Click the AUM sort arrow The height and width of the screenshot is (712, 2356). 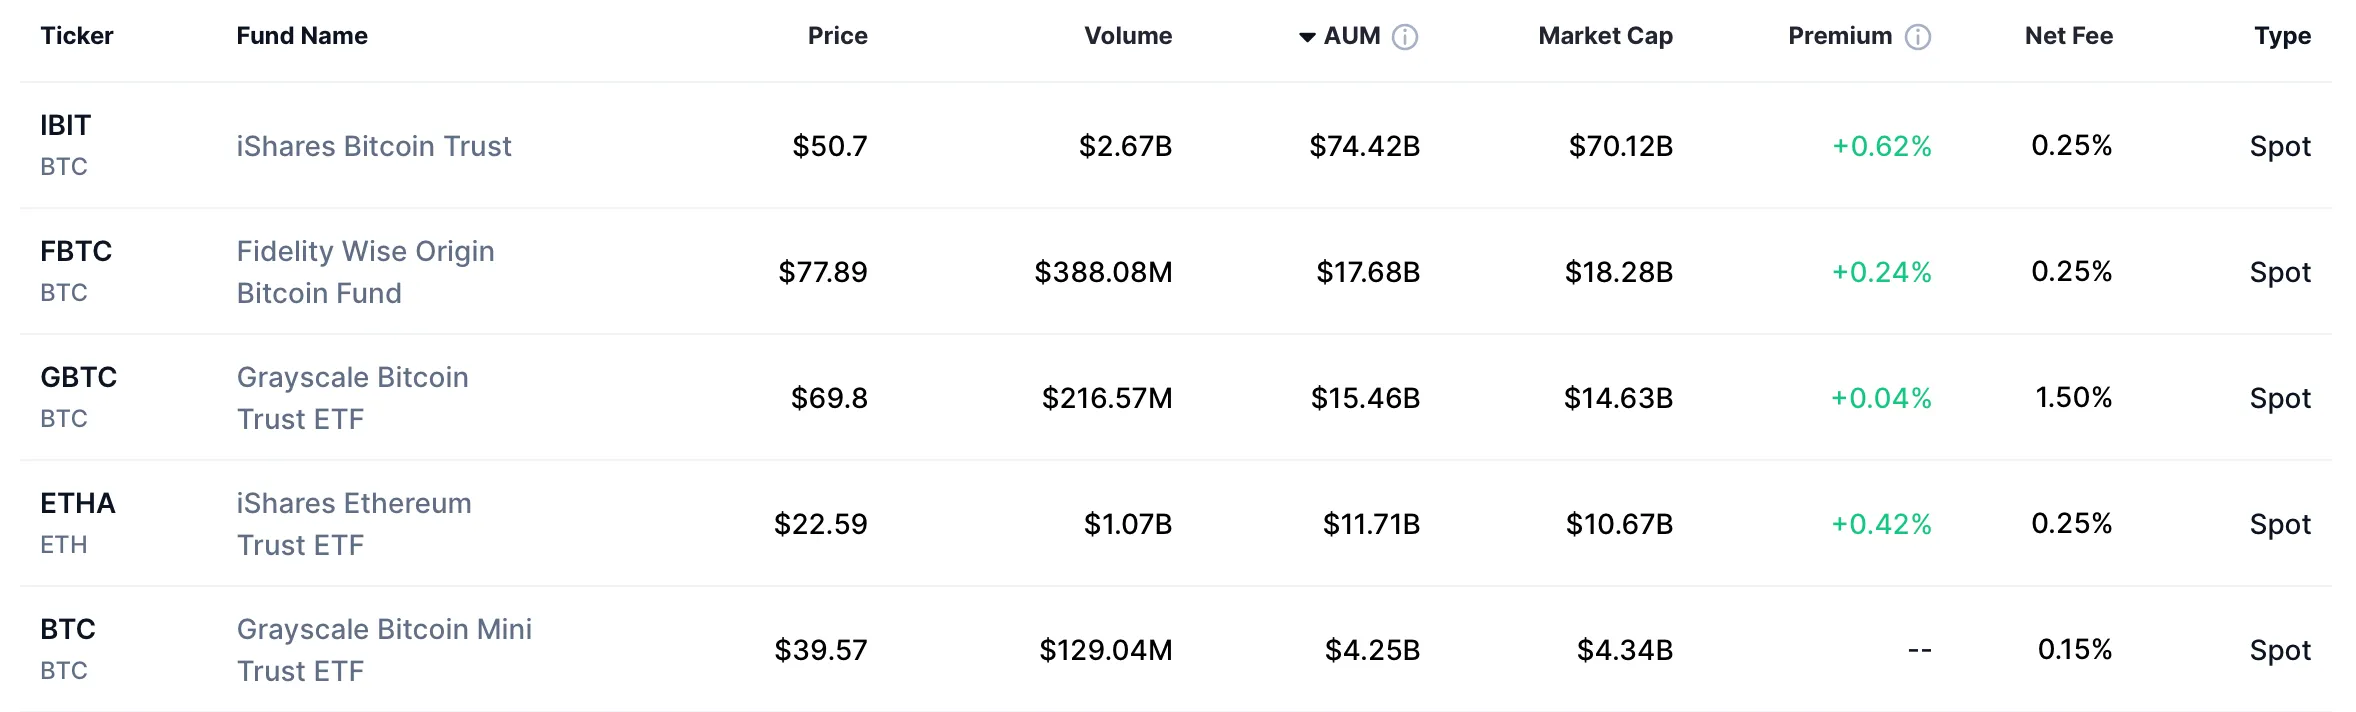click(1308, 36)
